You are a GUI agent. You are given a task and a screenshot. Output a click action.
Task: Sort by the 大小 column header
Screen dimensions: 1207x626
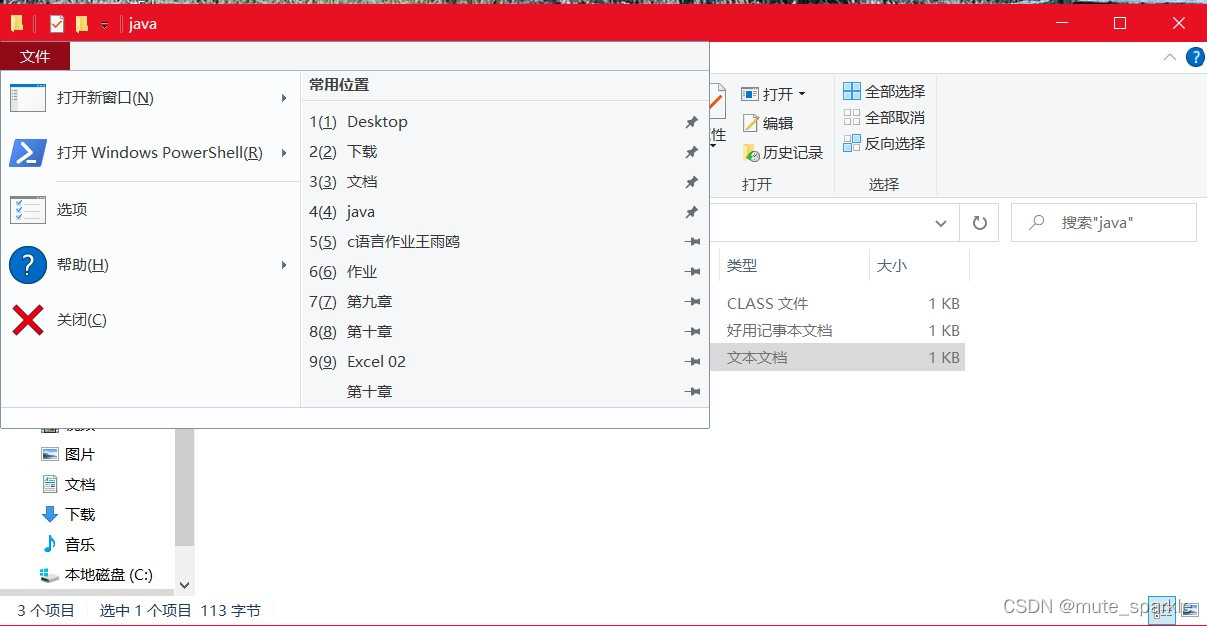point(919,266)
